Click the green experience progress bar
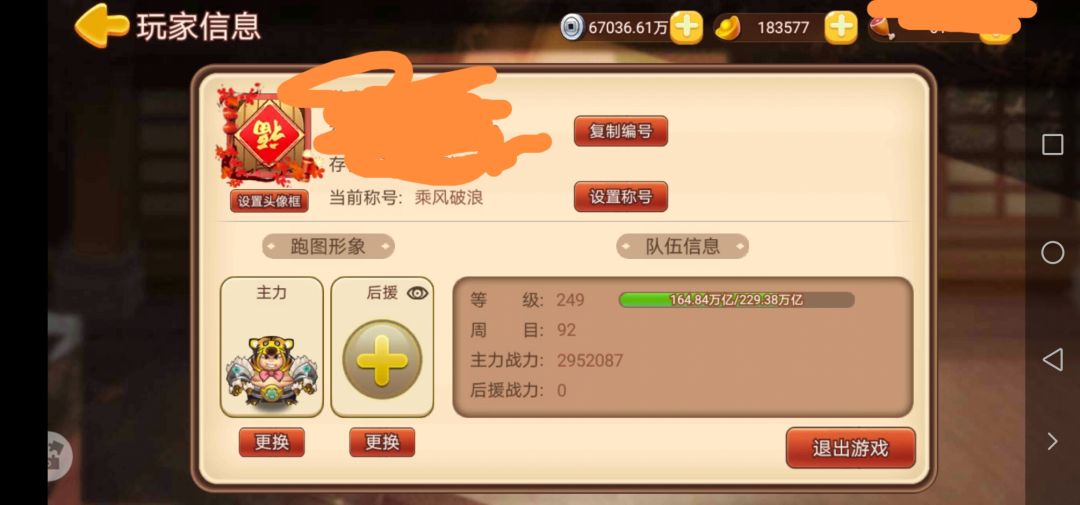Viewport: 1080px width, 505px height. (737, 300)
